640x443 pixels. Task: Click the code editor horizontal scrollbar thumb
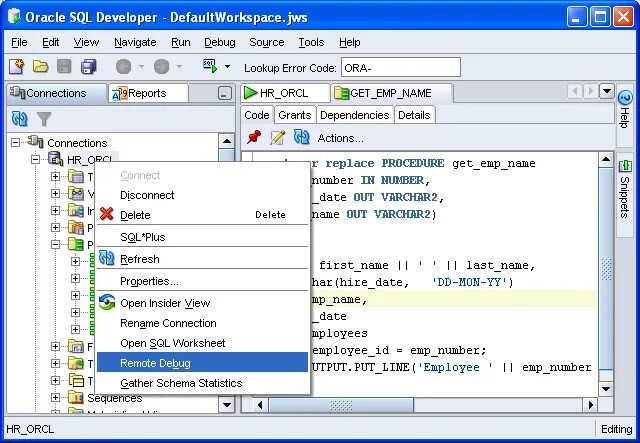click(x=341, y=405)
